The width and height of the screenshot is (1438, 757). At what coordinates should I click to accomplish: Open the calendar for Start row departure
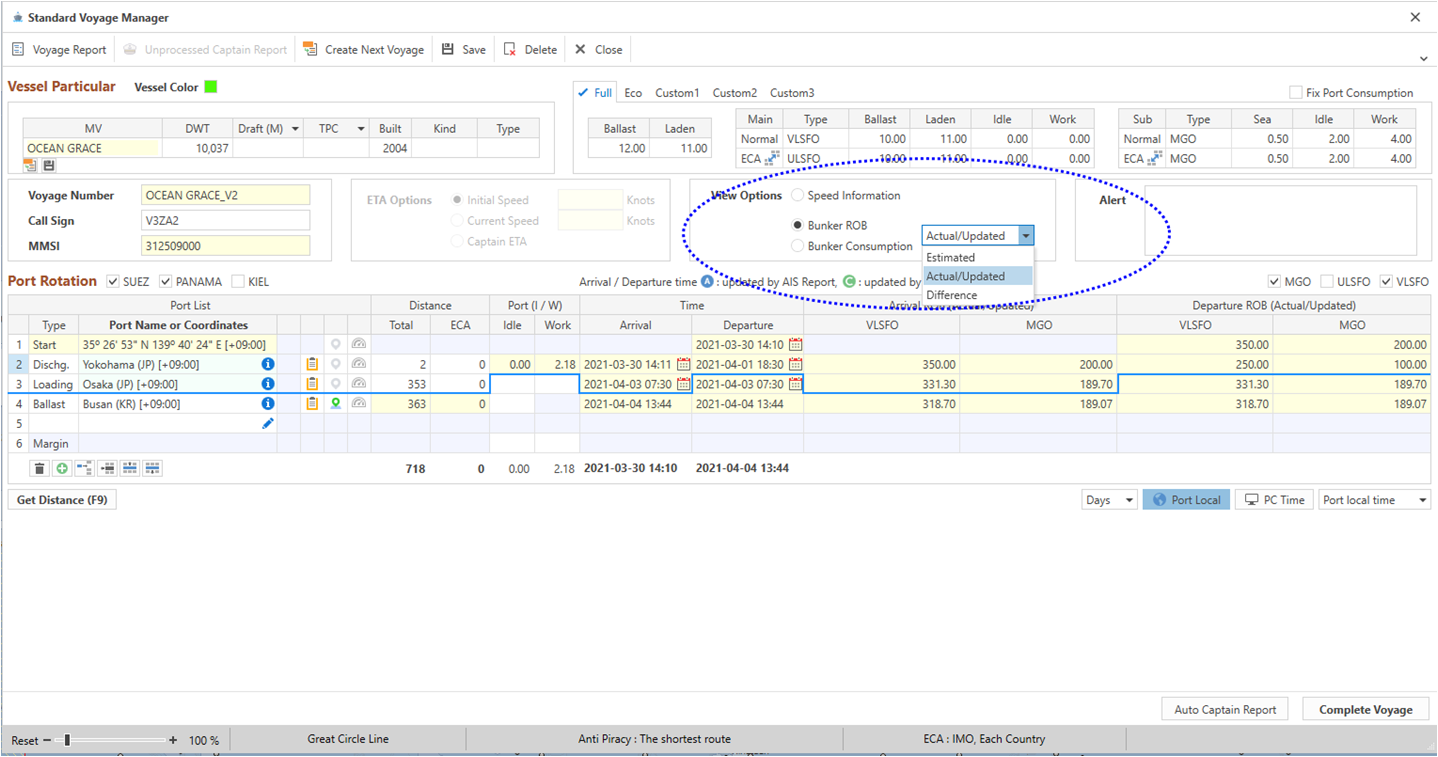click(x=795, y=344)
